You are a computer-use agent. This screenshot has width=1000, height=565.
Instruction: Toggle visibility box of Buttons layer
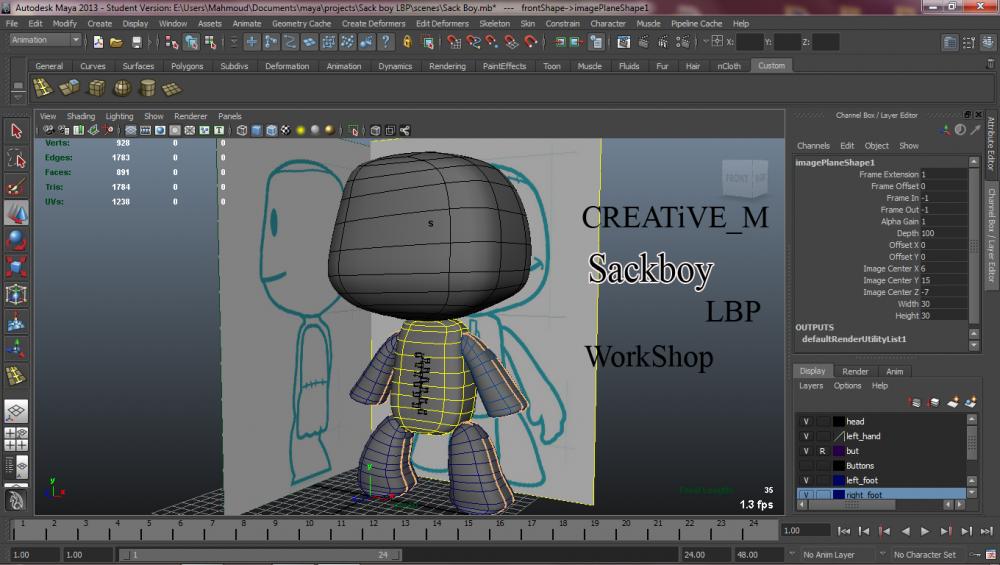(x=805, y=466)
